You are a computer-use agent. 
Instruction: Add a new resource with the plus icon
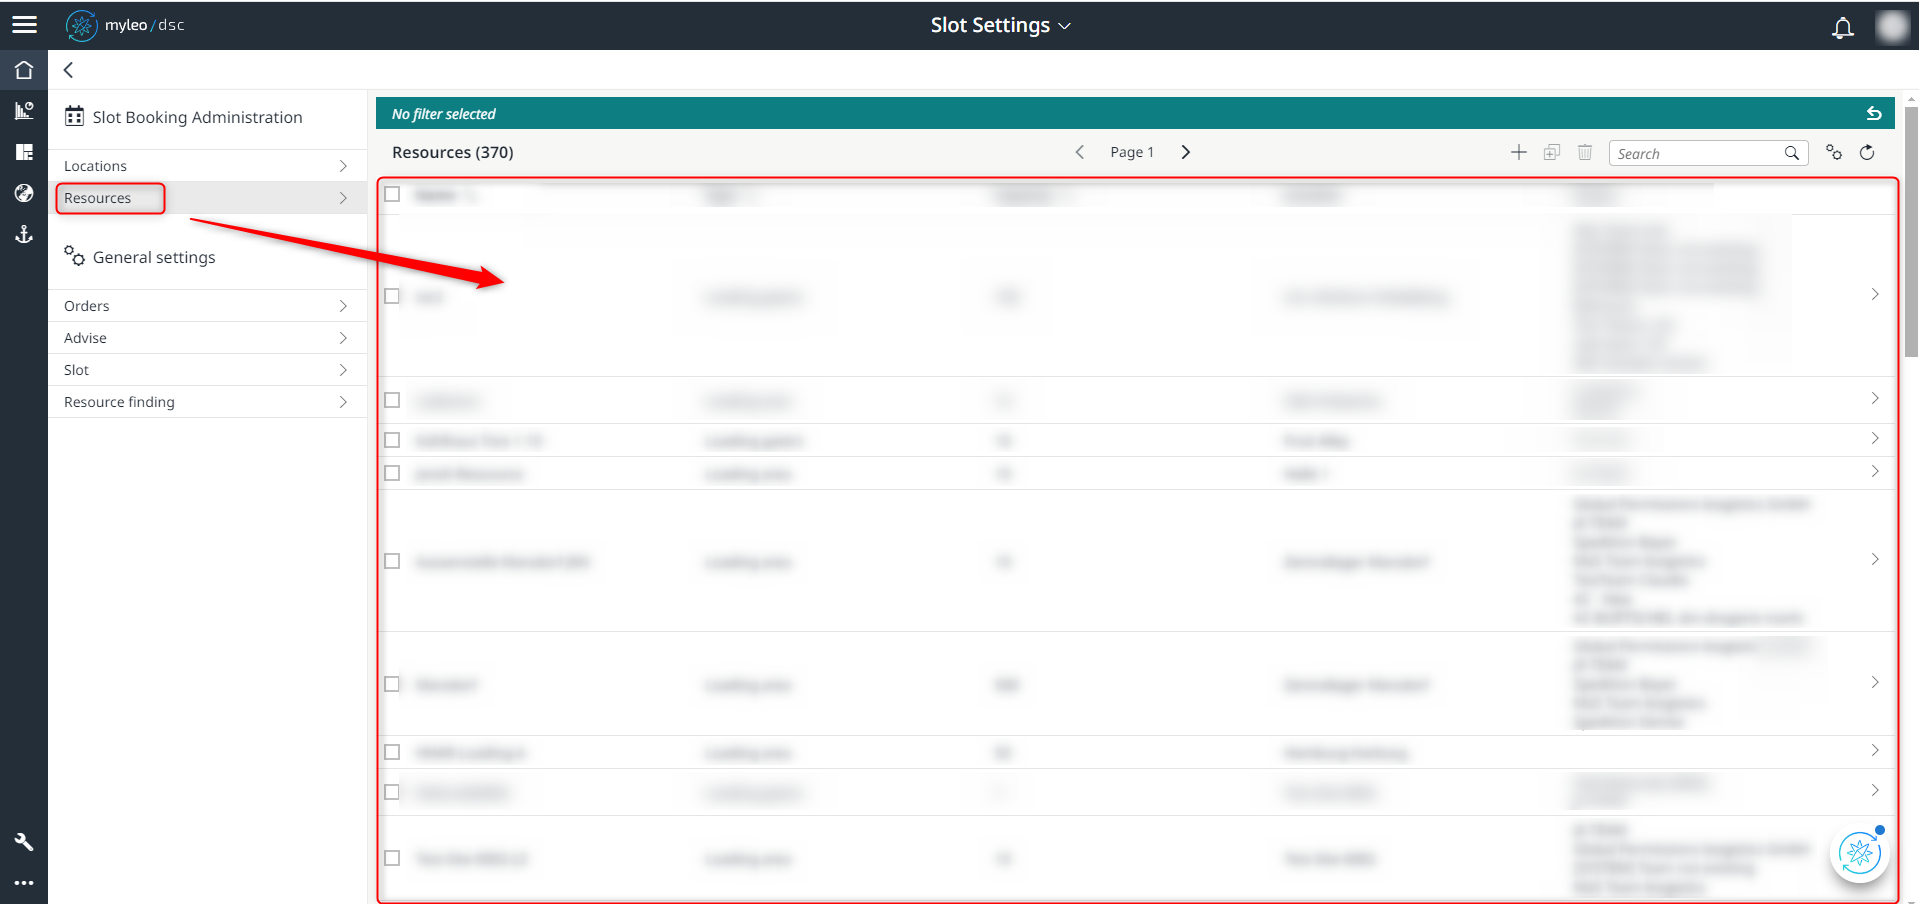click(x=1518, y=152)
